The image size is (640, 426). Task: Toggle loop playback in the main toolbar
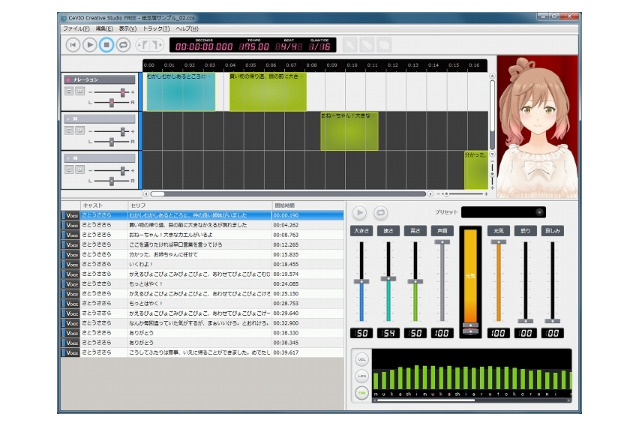tap(123, 45)
